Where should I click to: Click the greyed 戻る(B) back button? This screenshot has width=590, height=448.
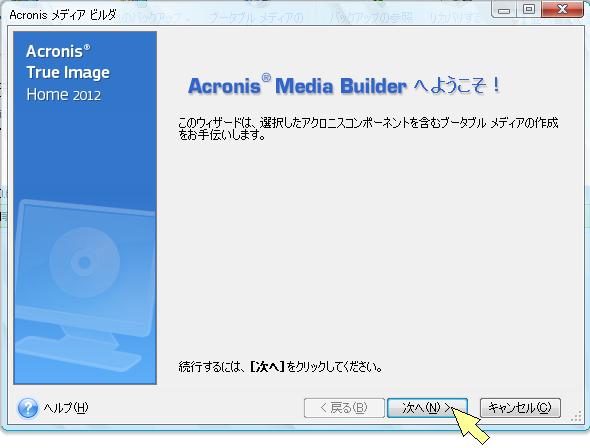[344, 408]
